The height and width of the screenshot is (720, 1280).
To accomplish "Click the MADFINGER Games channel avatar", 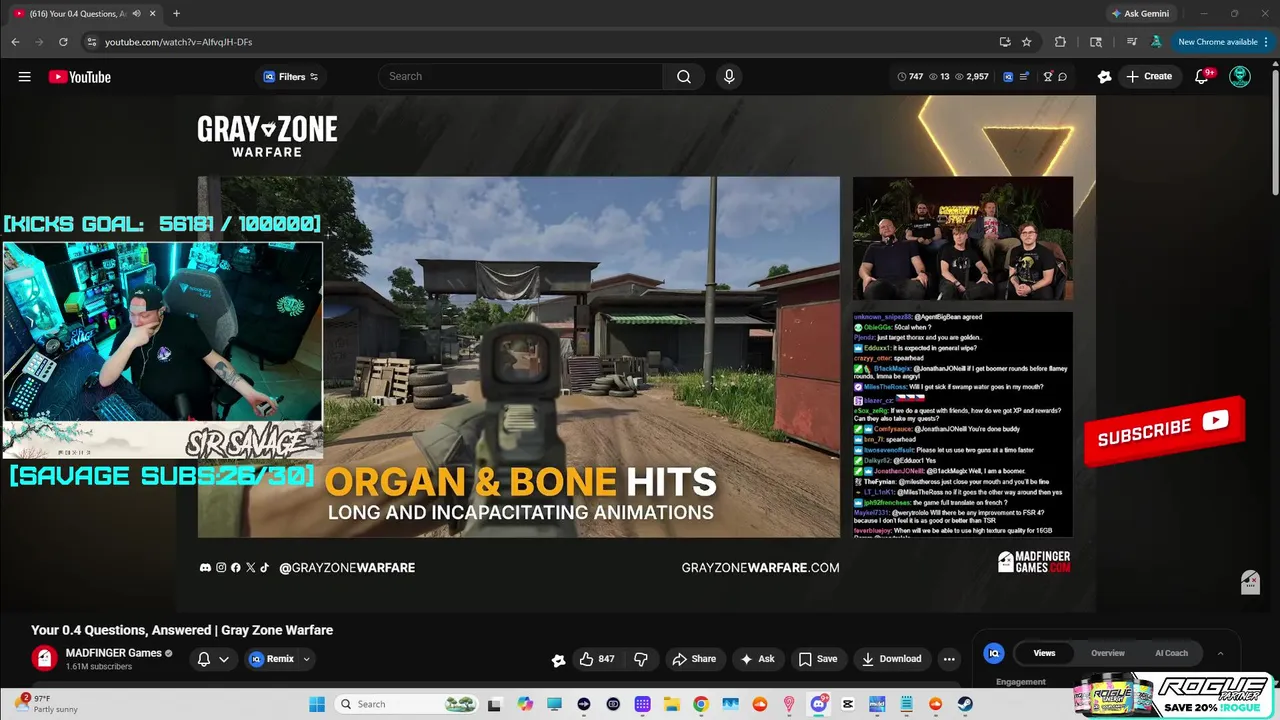I will [x=43, y=658].
